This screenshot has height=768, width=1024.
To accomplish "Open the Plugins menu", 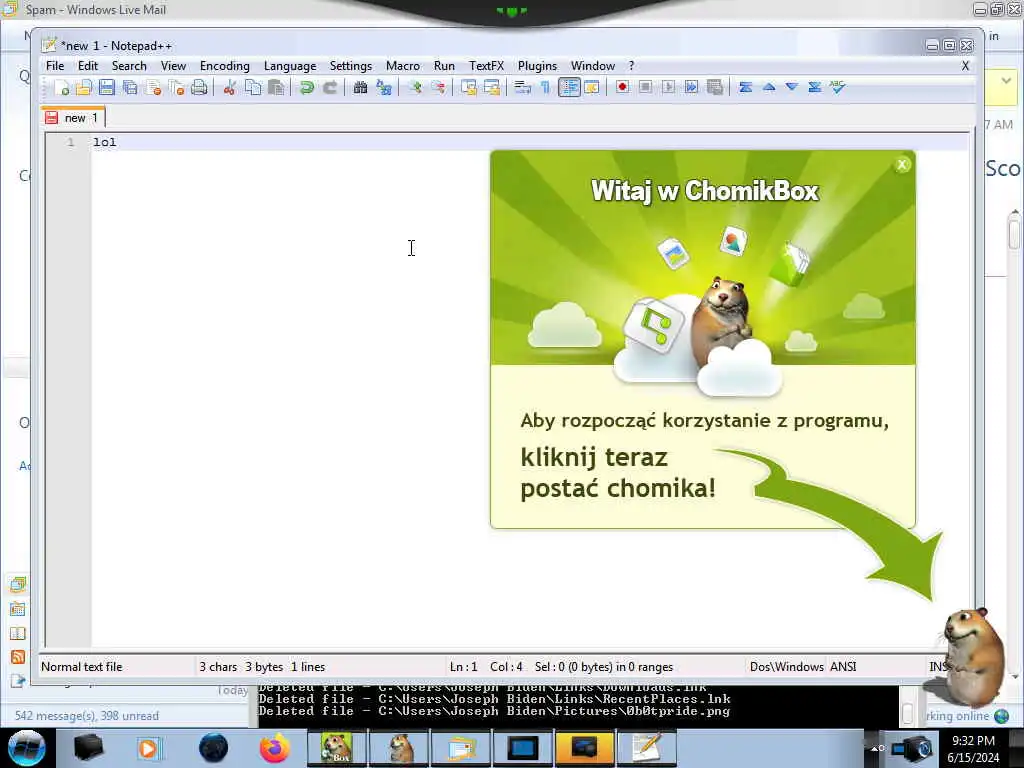I will coord(537,66).
